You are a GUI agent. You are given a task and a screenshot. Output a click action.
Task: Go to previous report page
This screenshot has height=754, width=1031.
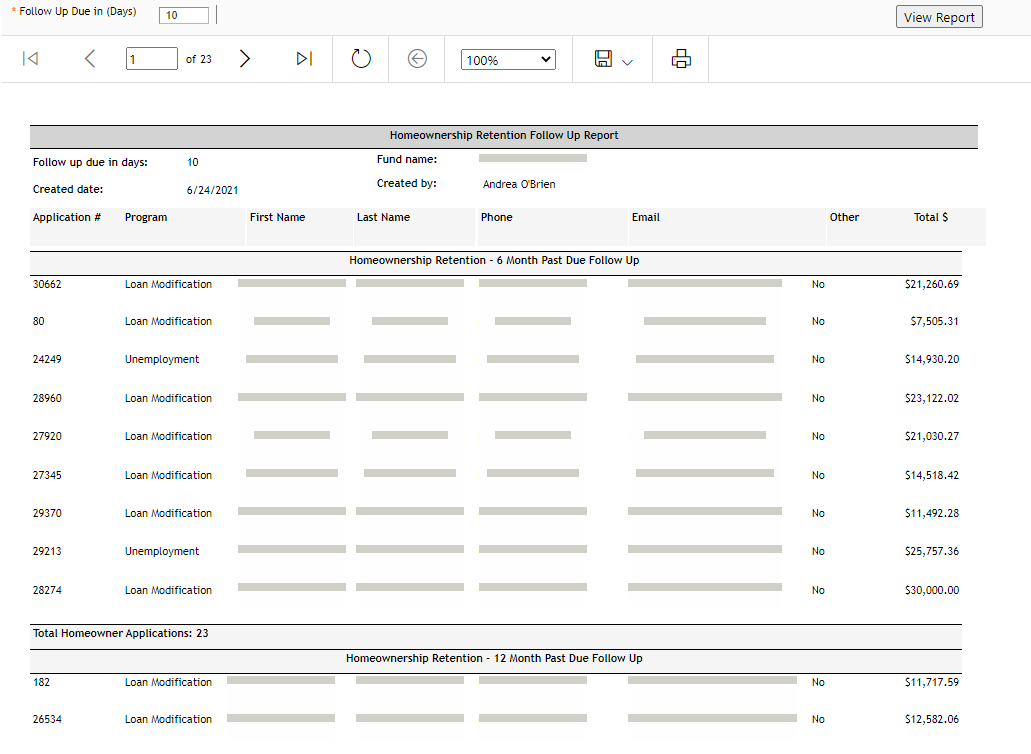point(90,59)
